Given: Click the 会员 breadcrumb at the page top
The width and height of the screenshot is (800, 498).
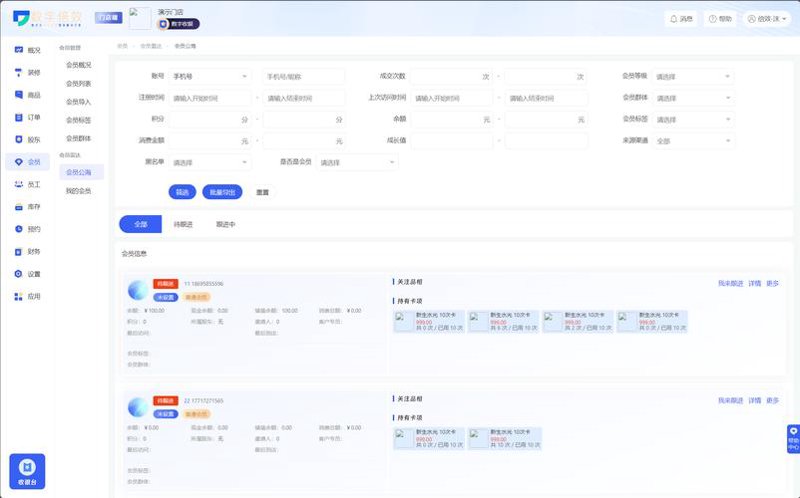Looking at the screenshot, I should tap(122, 46).
